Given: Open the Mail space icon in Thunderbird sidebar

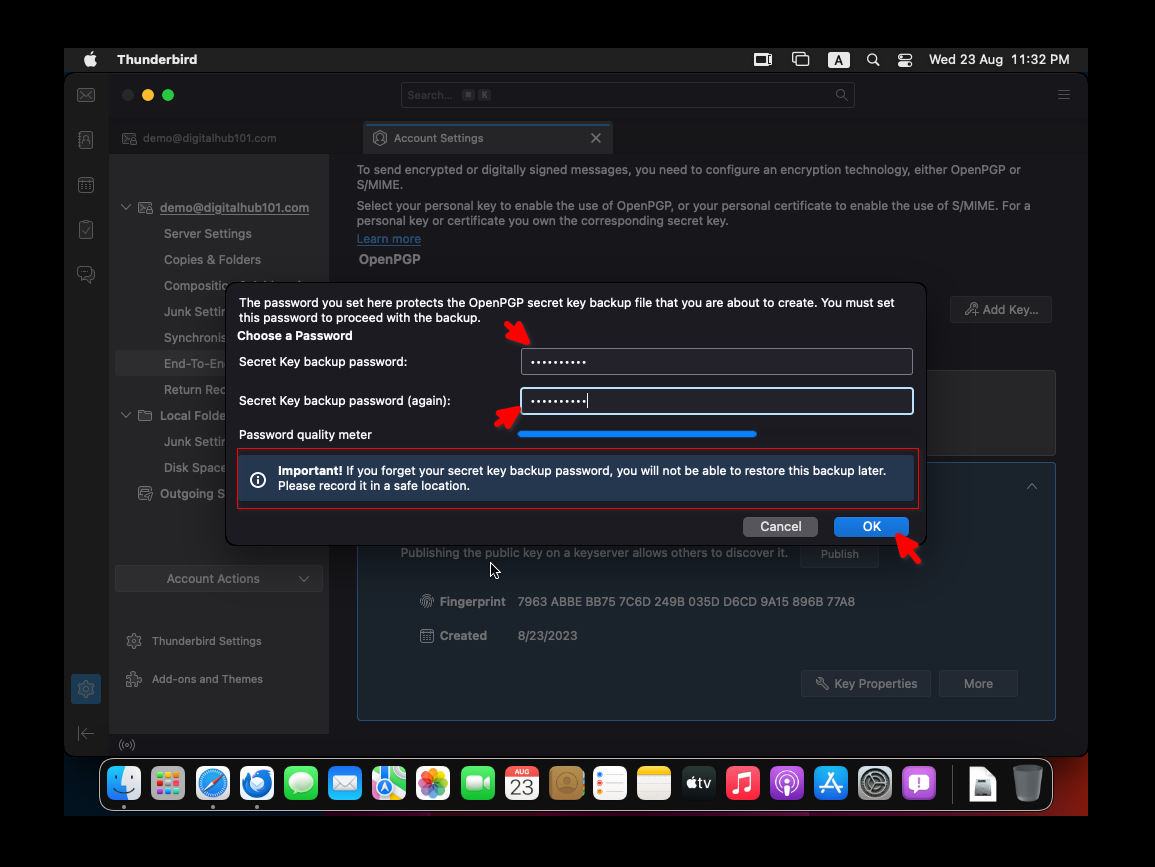Looking at the screenshot, I should click(x=86, y=95).
